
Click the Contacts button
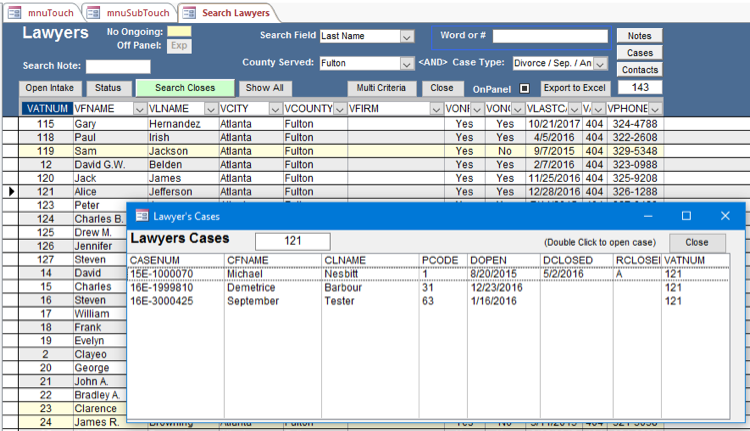point(640,70)
